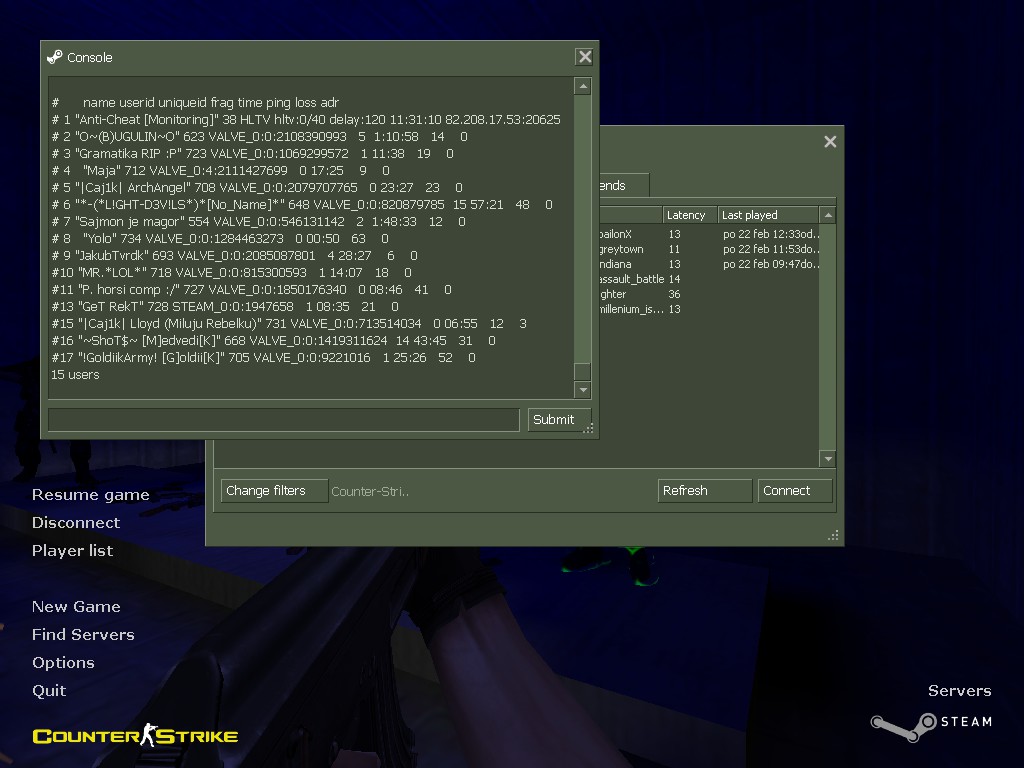Select server row ending in 'ghter'

709,294
